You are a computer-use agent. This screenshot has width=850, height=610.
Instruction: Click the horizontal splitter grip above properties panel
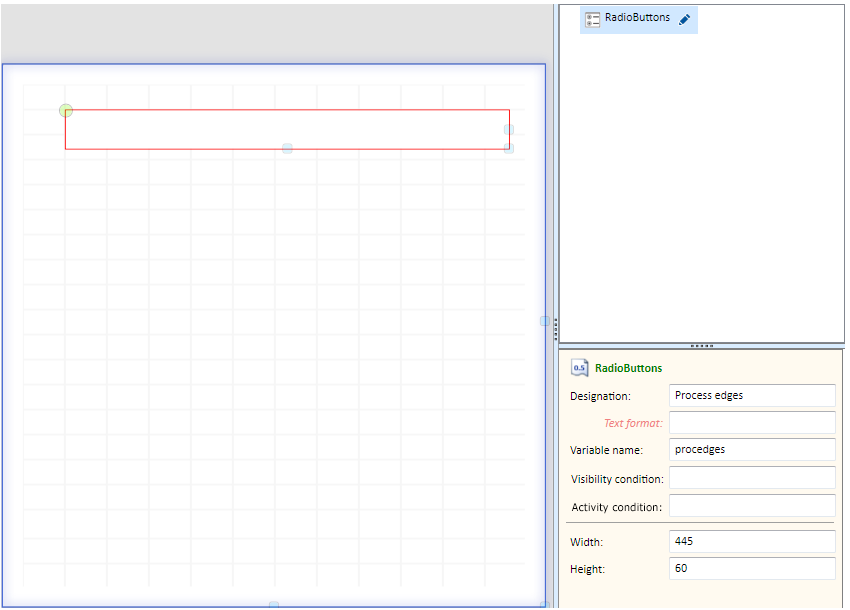click(x=701, y=345)
